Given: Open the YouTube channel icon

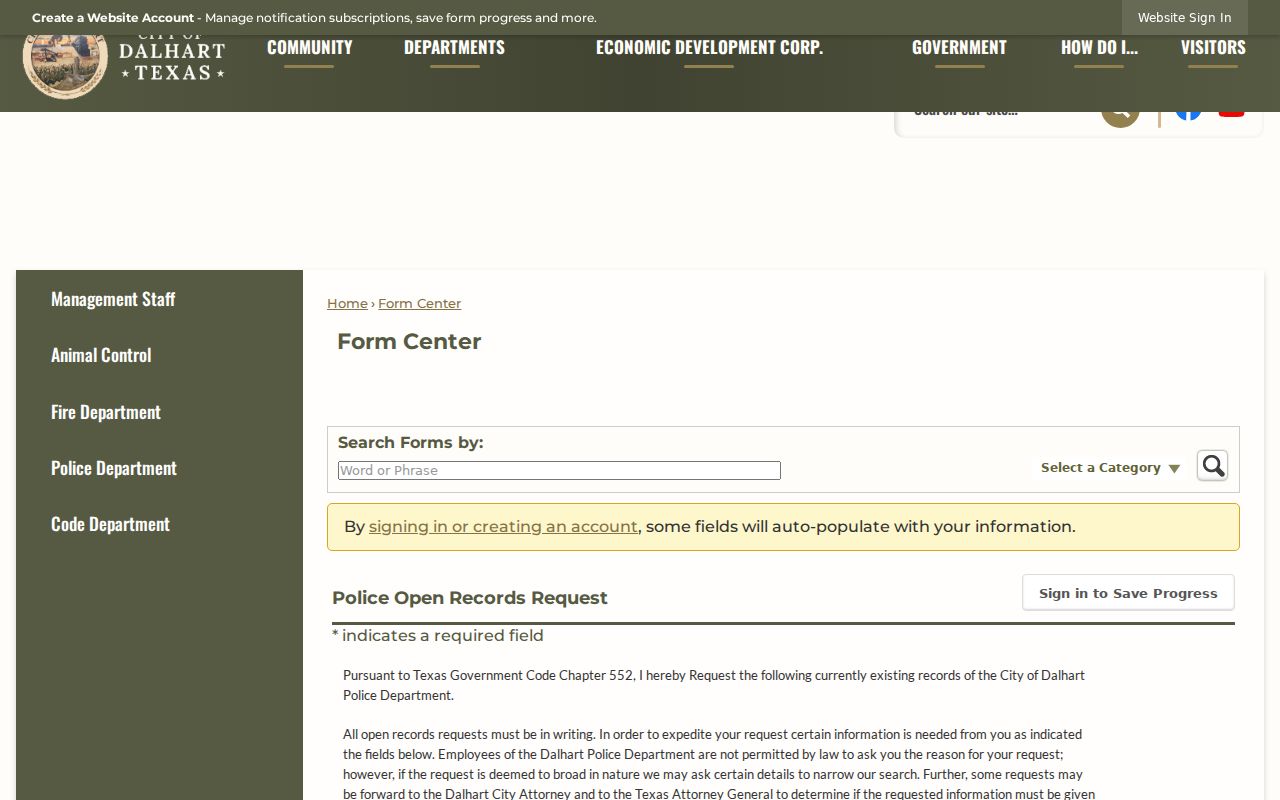Looking at the screenshot, I should [x=1231, y=114].
